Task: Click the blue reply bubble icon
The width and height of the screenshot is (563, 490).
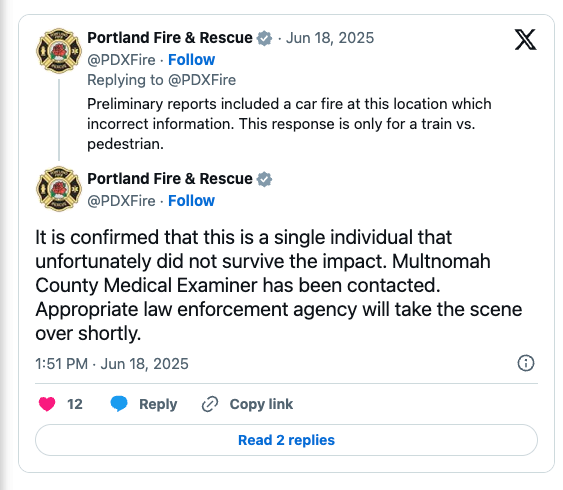Action: point(119,404)
